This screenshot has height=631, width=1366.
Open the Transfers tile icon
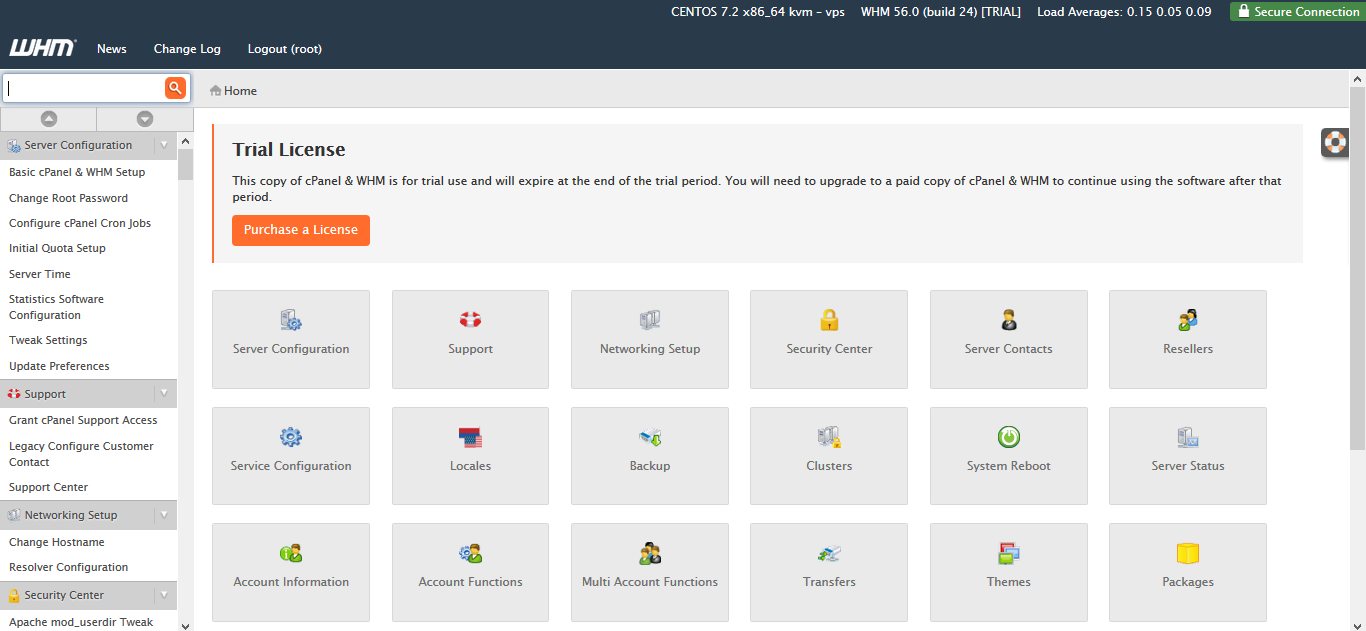coord(829,553)
